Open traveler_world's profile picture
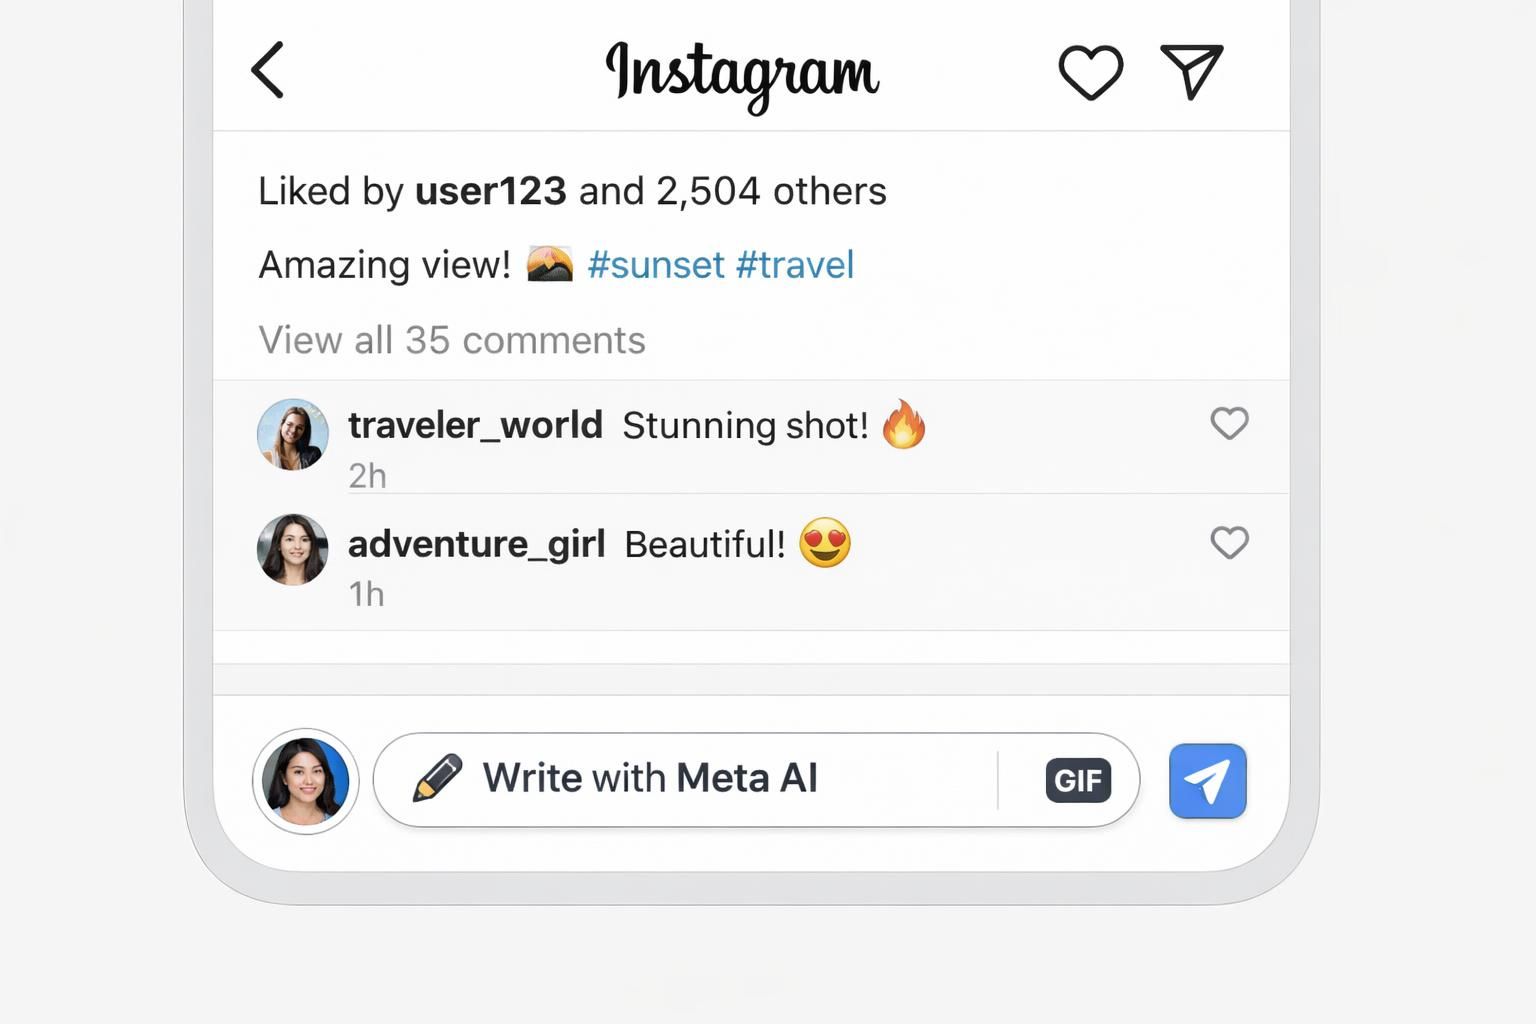The width and height of the screenshot is (1536, 1024). tap(292, 434)
